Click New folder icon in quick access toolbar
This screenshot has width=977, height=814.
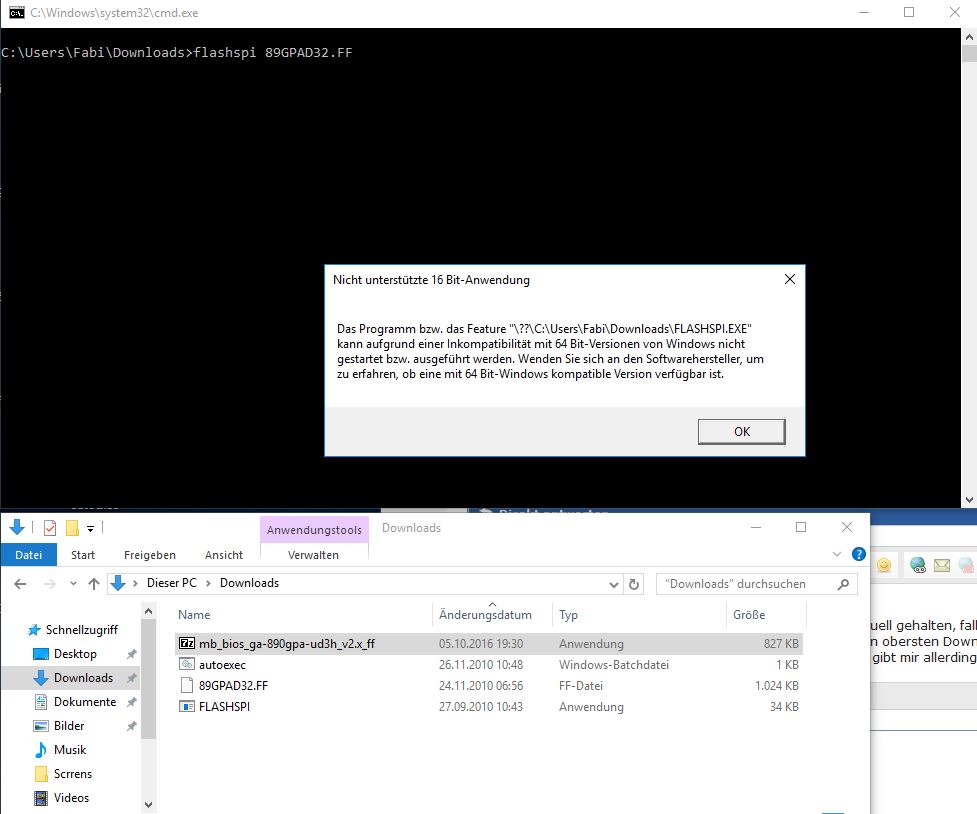tap(72, 529)
